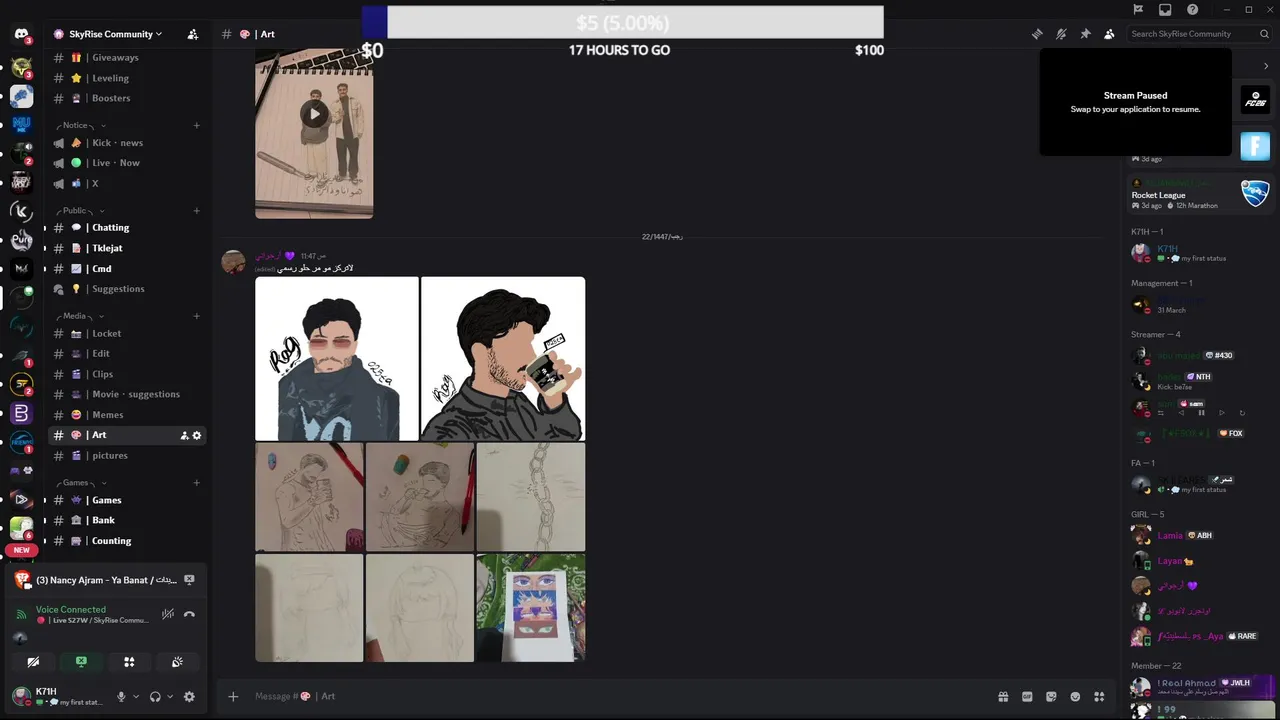Open the emoji picker icon

pos(1075,697)
